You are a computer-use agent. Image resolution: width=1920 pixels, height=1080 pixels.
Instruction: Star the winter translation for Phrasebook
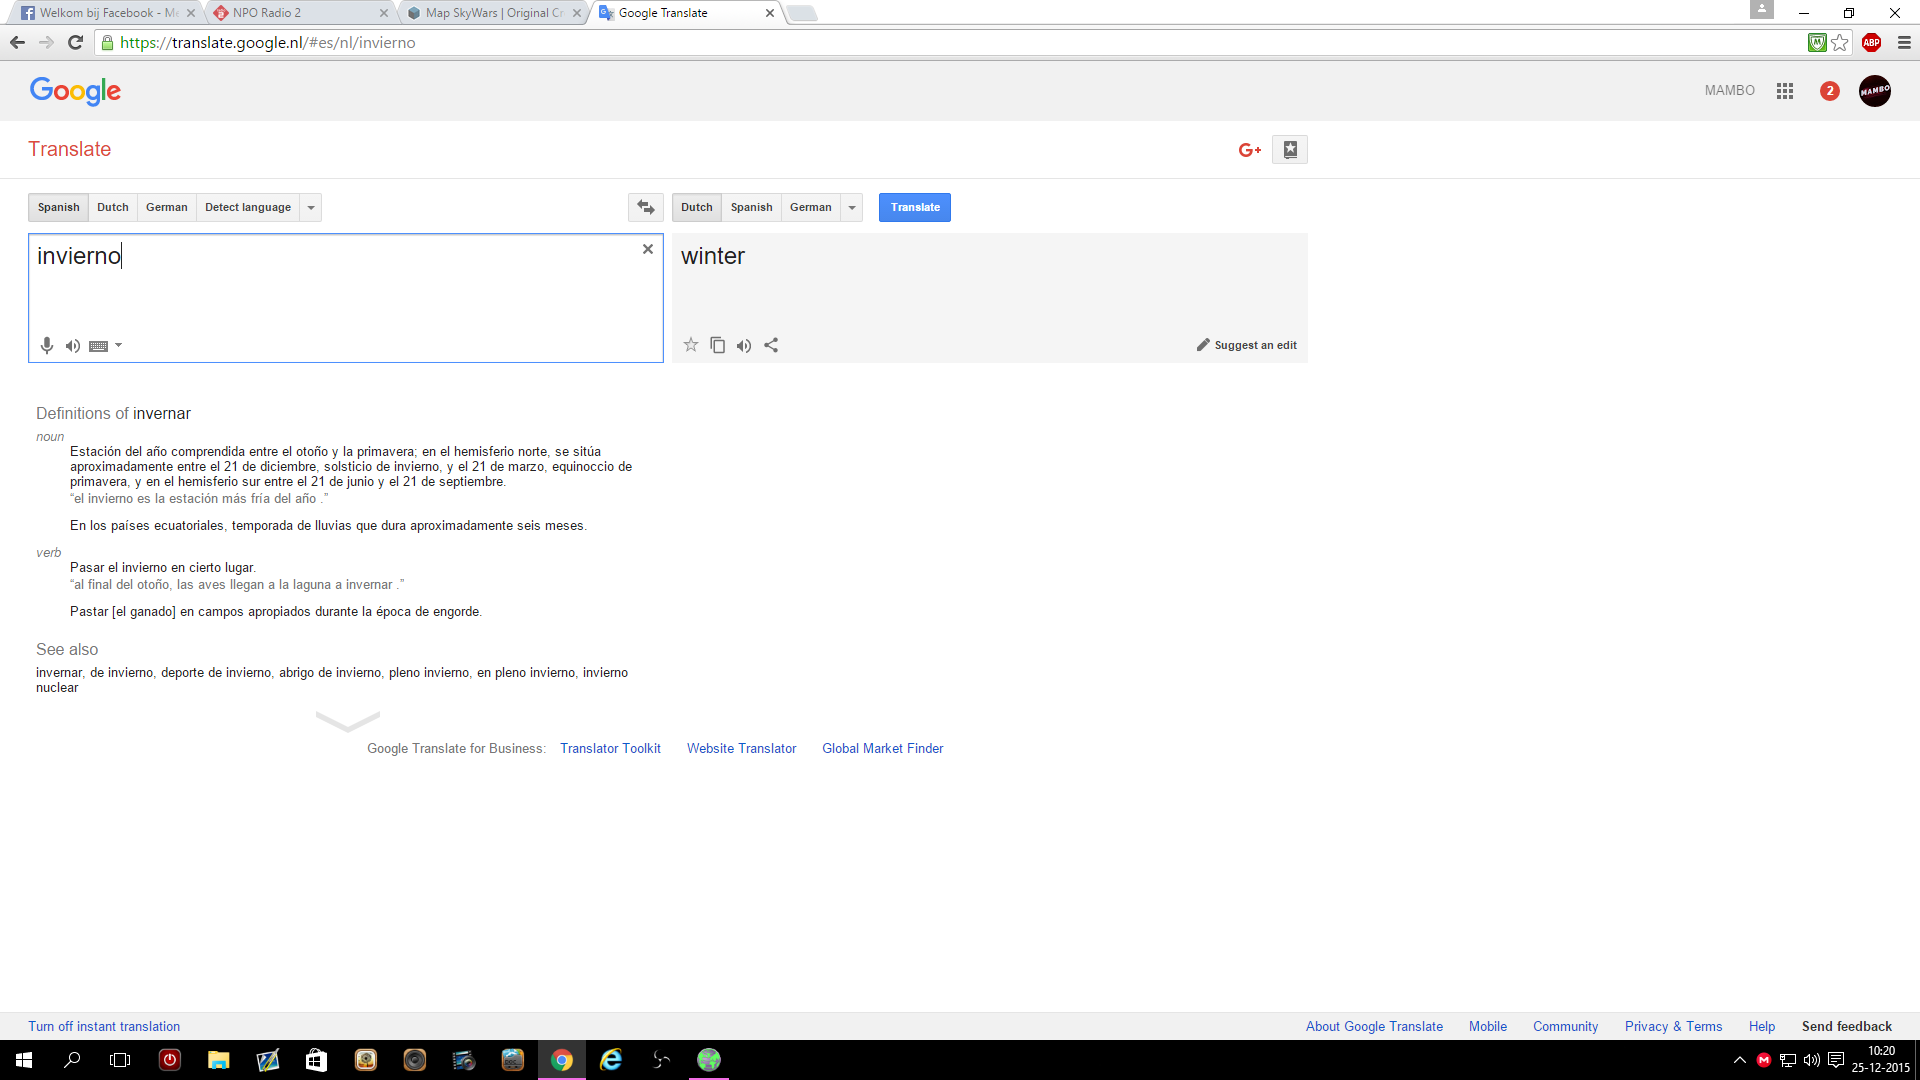tap(691, 345)
